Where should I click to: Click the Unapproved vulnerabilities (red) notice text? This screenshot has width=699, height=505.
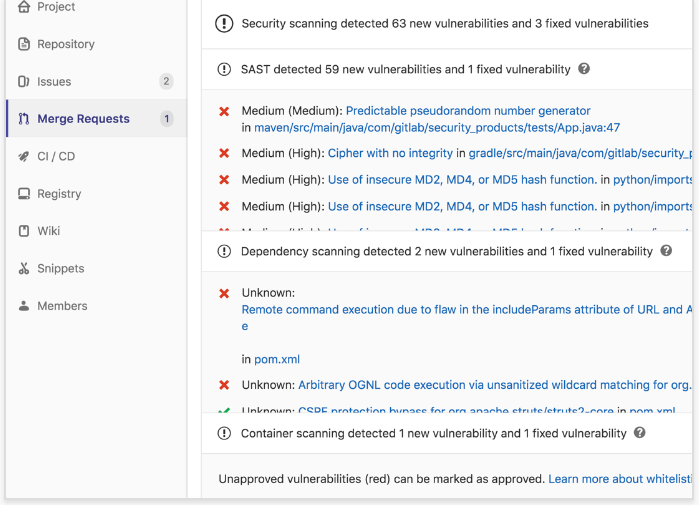(x=382, y=479)
